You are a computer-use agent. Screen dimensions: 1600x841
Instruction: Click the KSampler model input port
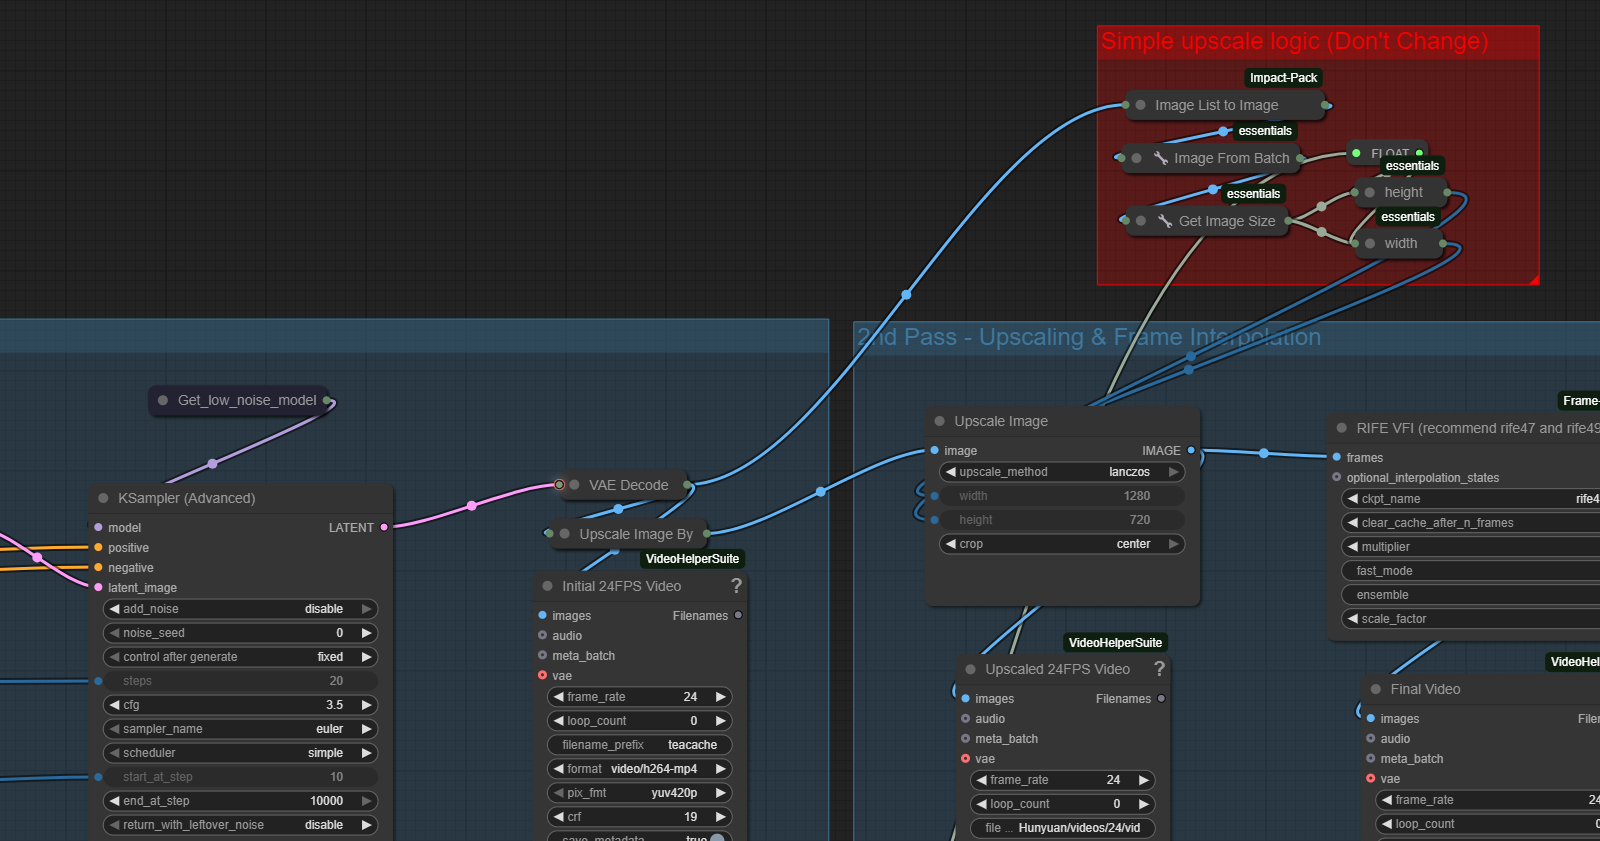coord(98,527)
